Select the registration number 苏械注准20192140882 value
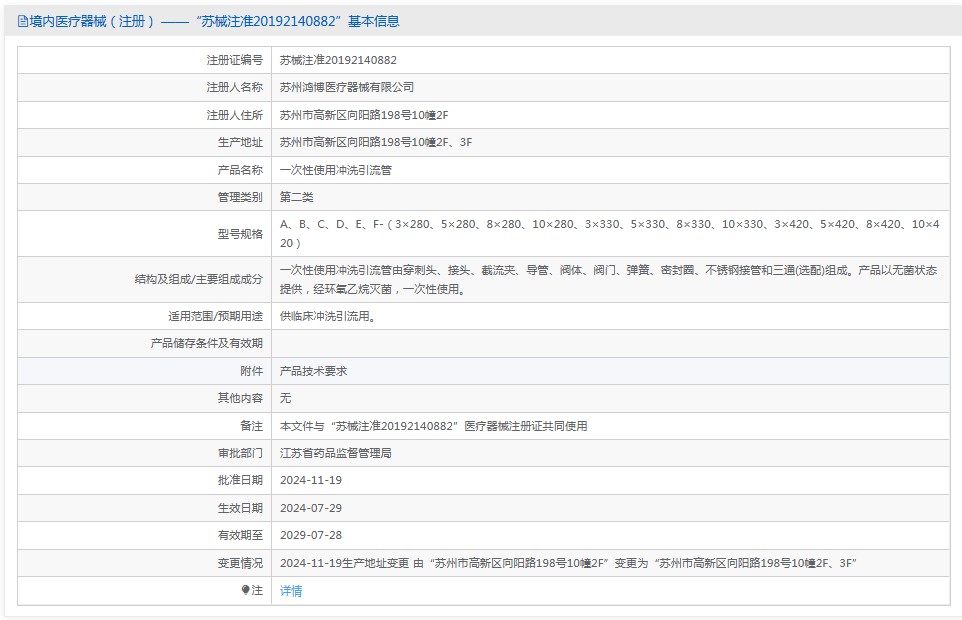The height and width of the screenshot is (620, 962). 338,60
